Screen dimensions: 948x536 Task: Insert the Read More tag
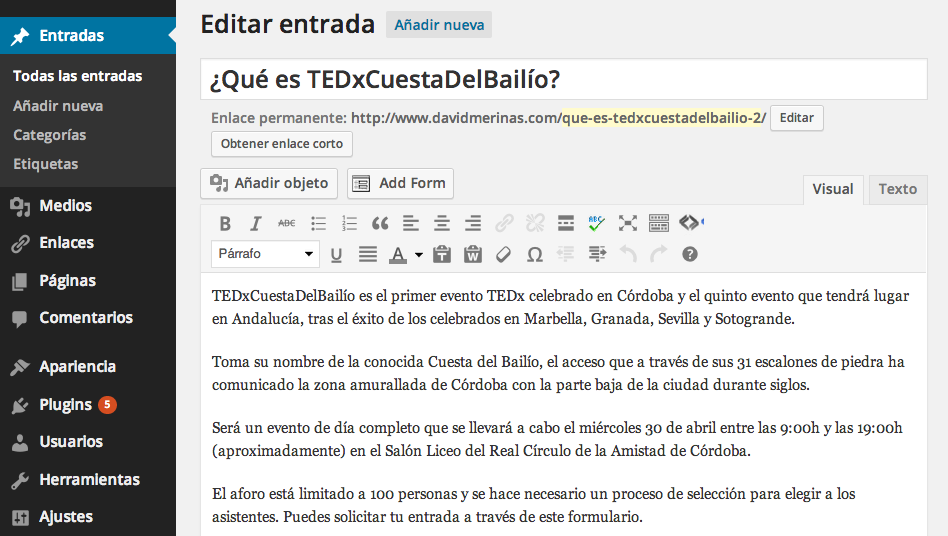point(566,224)
